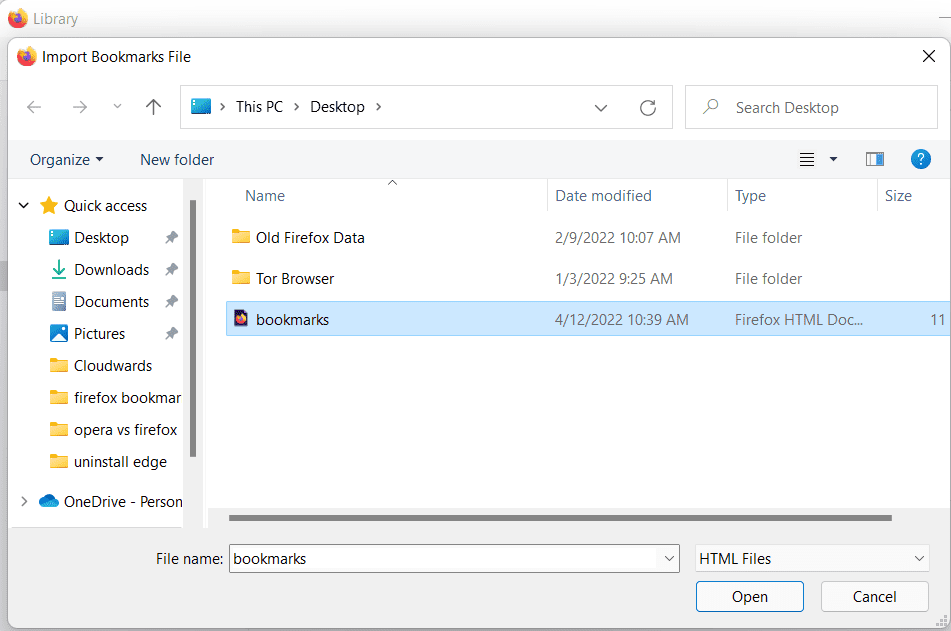Click the File name text field

tap(443, 558)
